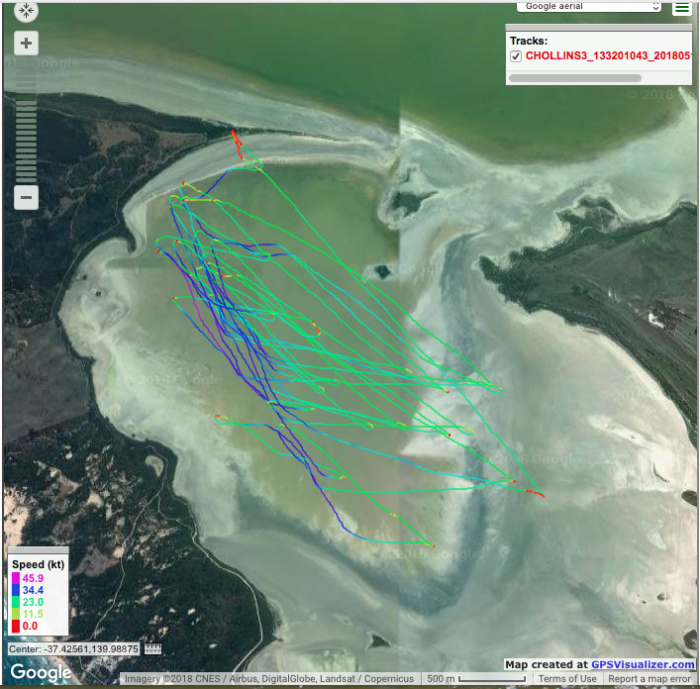The height and width of the screenshot is (689, 700).
Task: Select the highlighted zoom level bar
Action: 27,96
